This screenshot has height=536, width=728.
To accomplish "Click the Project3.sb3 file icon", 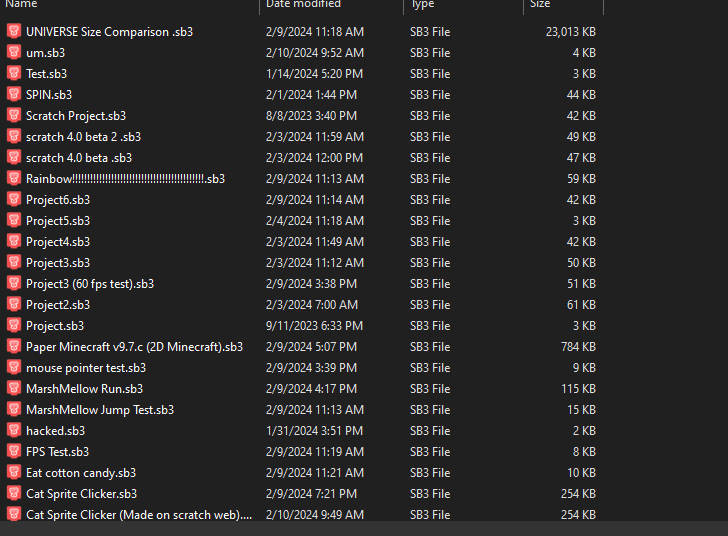I will 14,262.
